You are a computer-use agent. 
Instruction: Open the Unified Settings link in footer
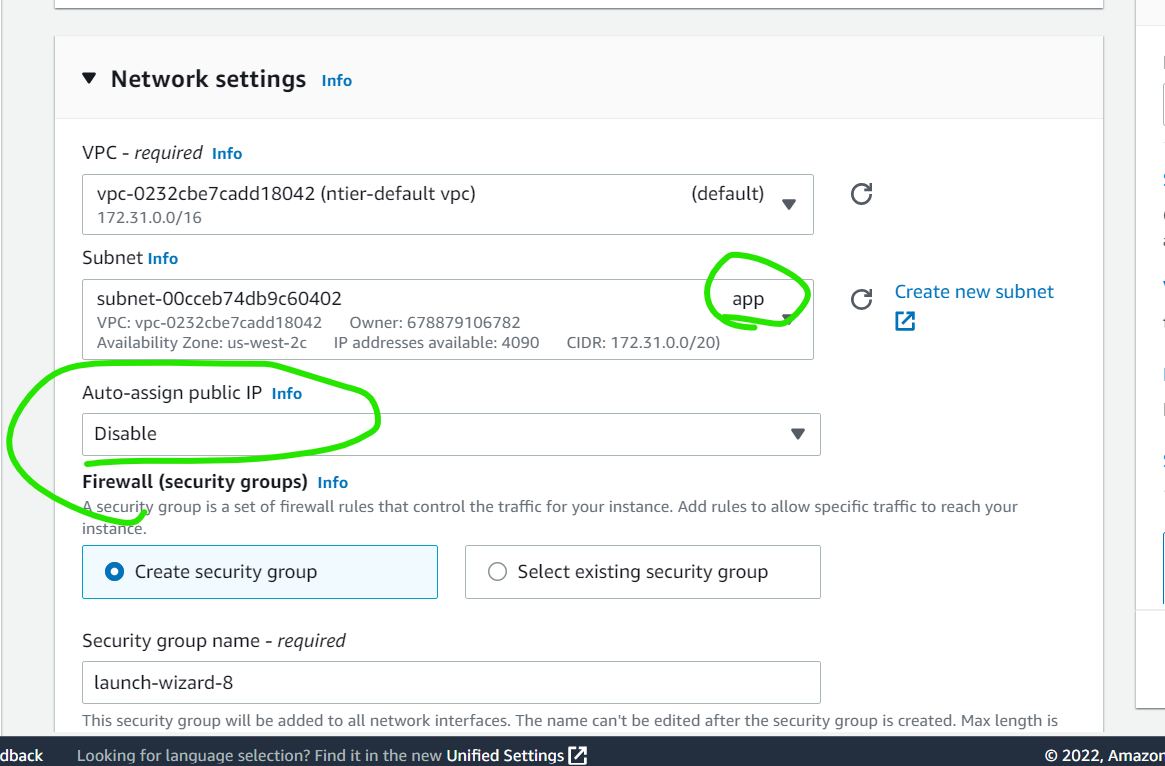[505, 755]
